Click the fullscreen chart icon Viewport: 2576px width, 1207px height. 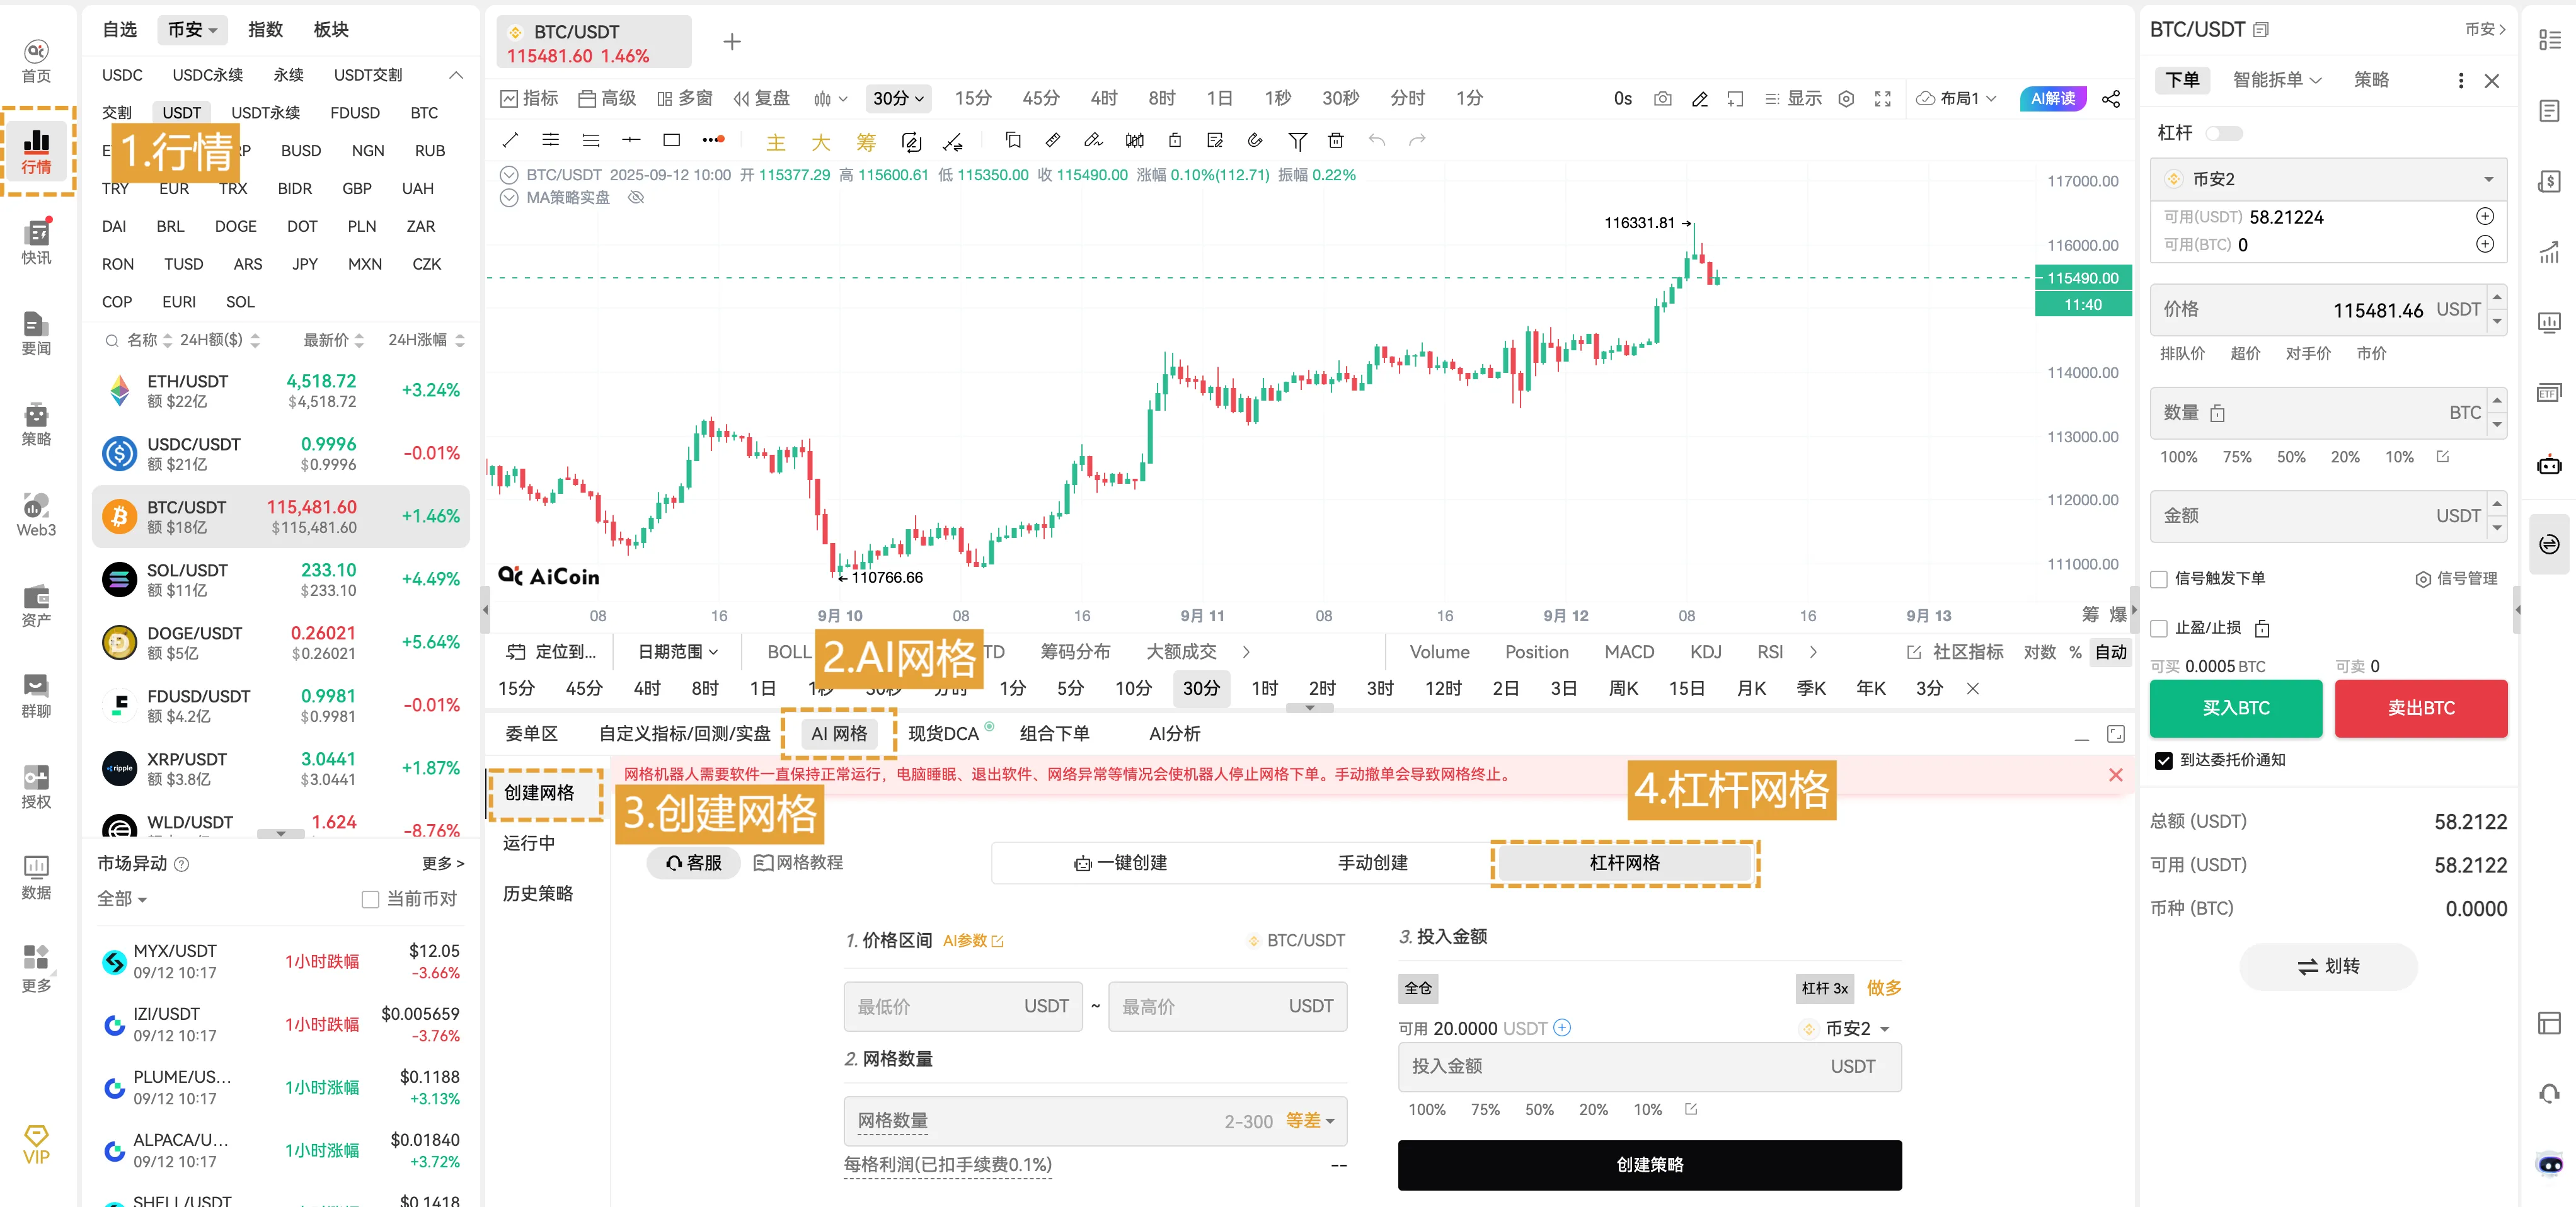tap(1883, 98)
